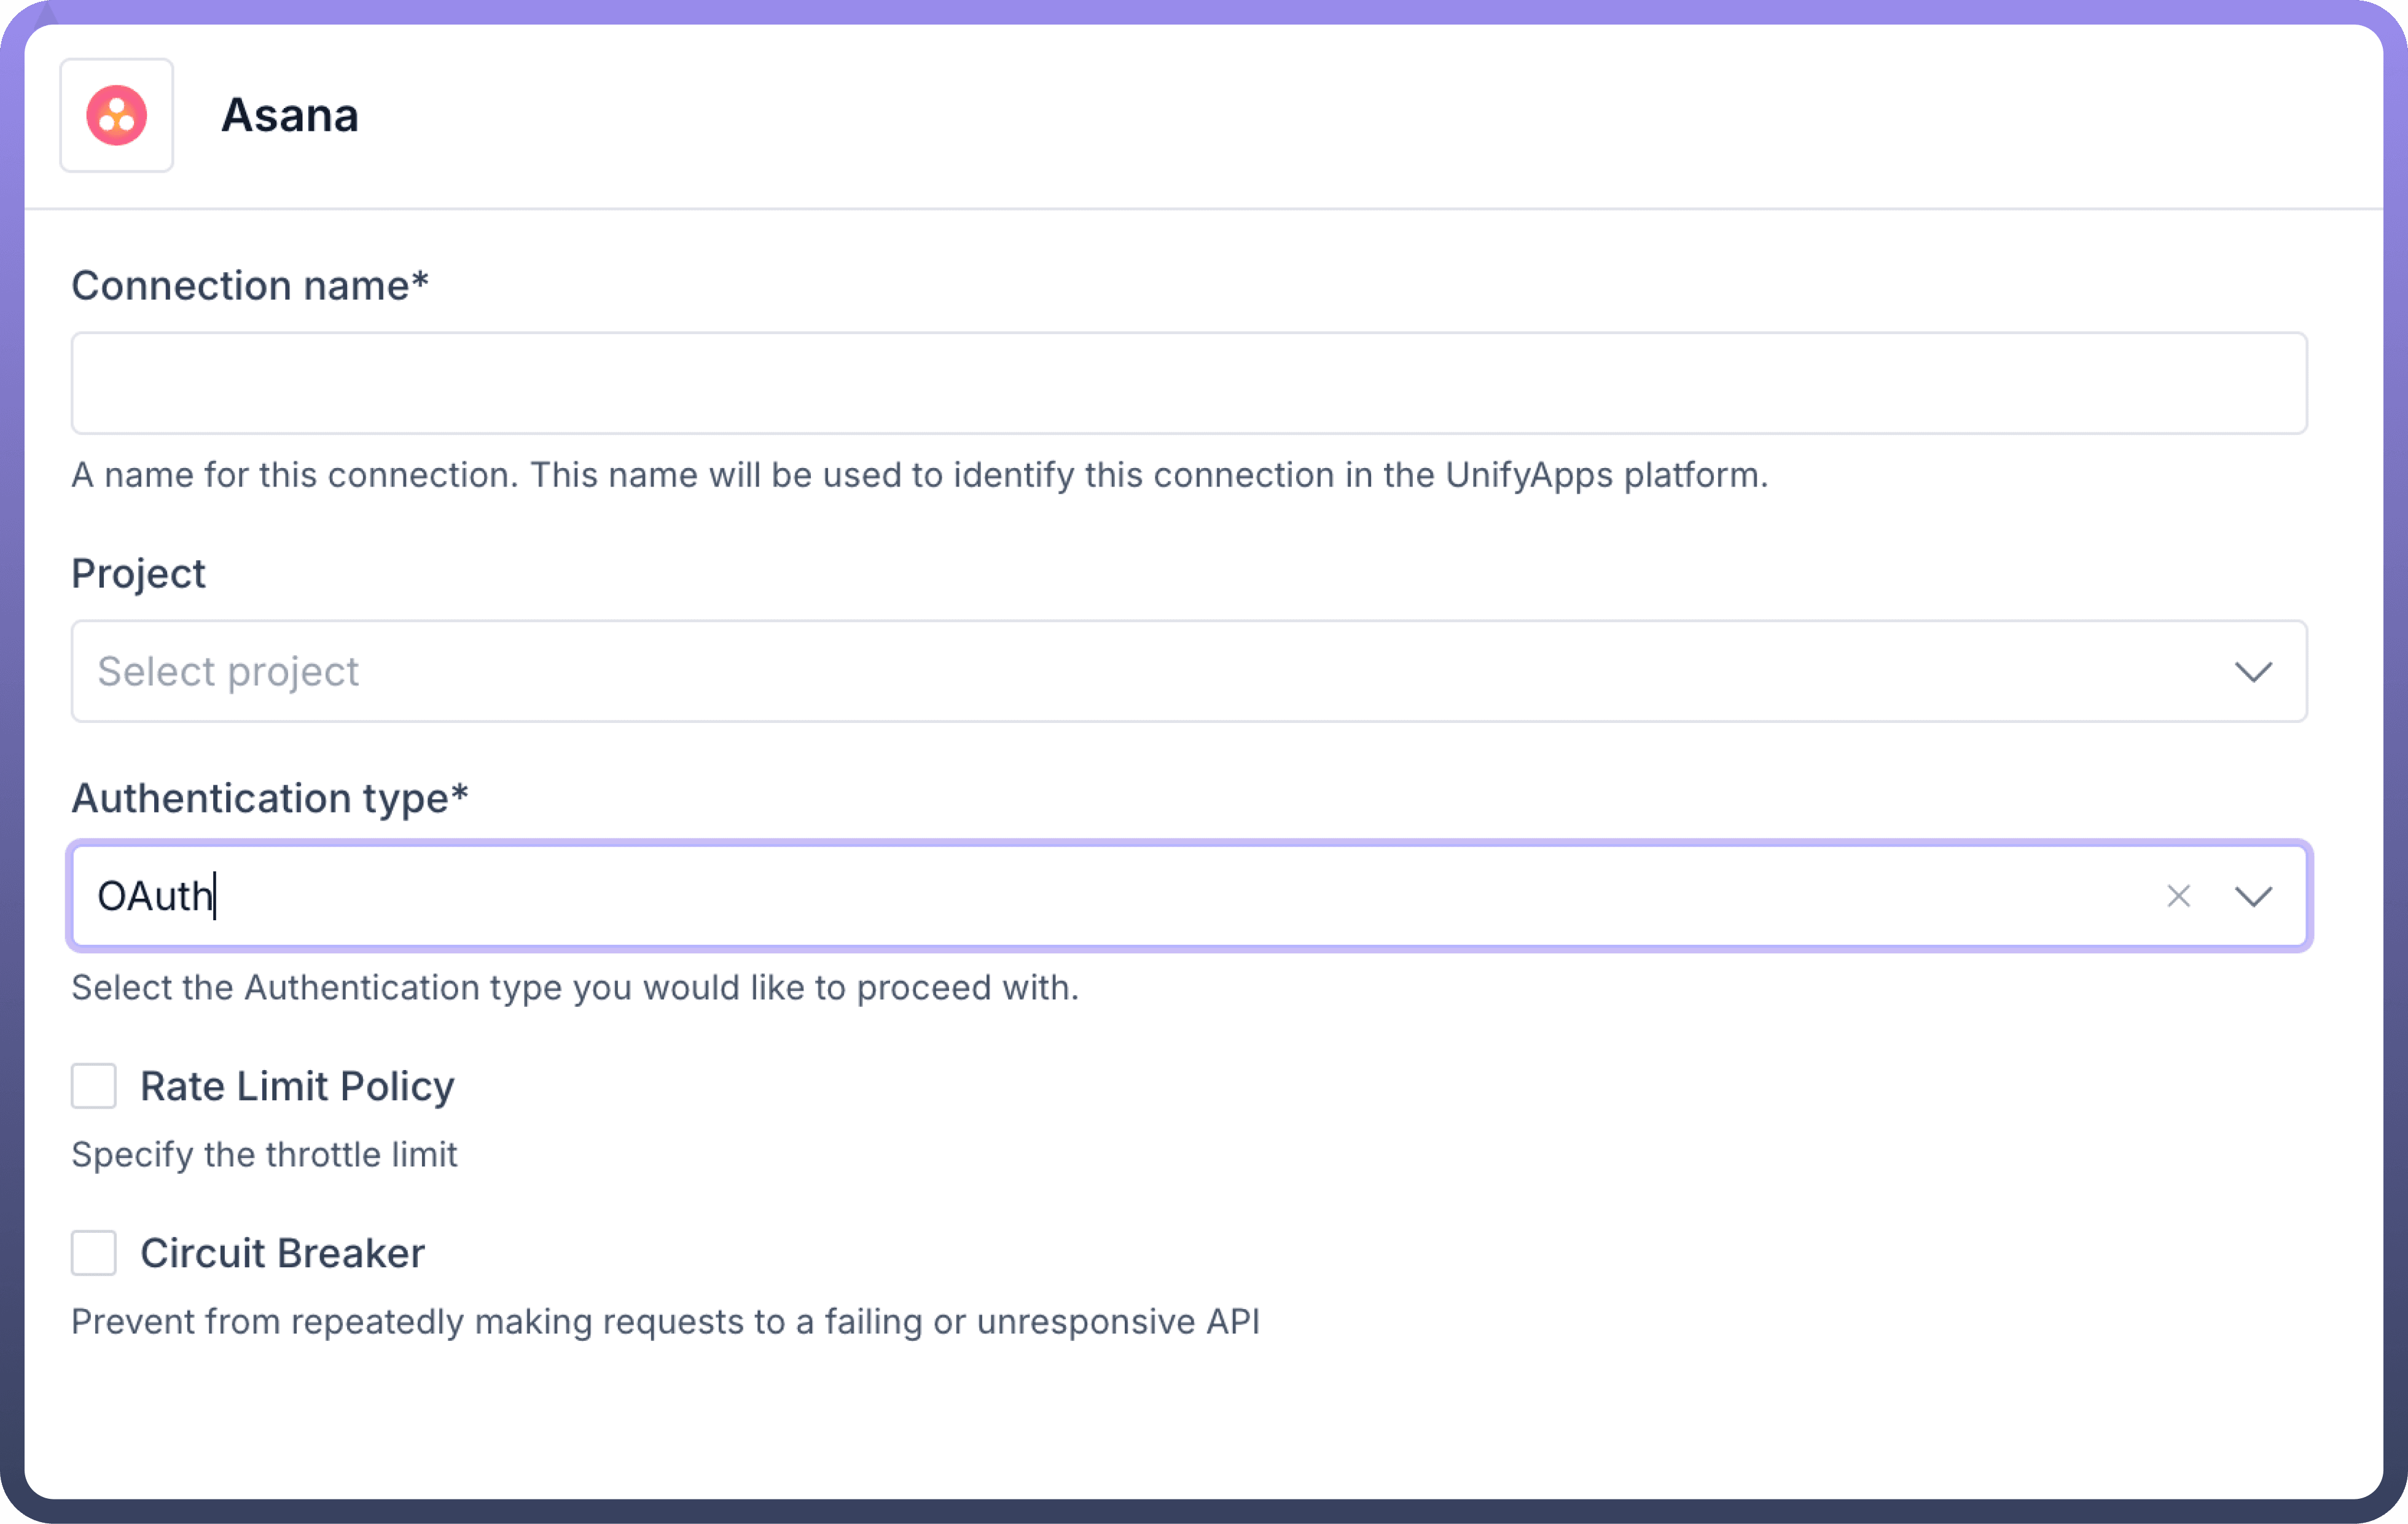
Task: Clear the OAuth selection with the X icon
Action: tap(2178, 895)
